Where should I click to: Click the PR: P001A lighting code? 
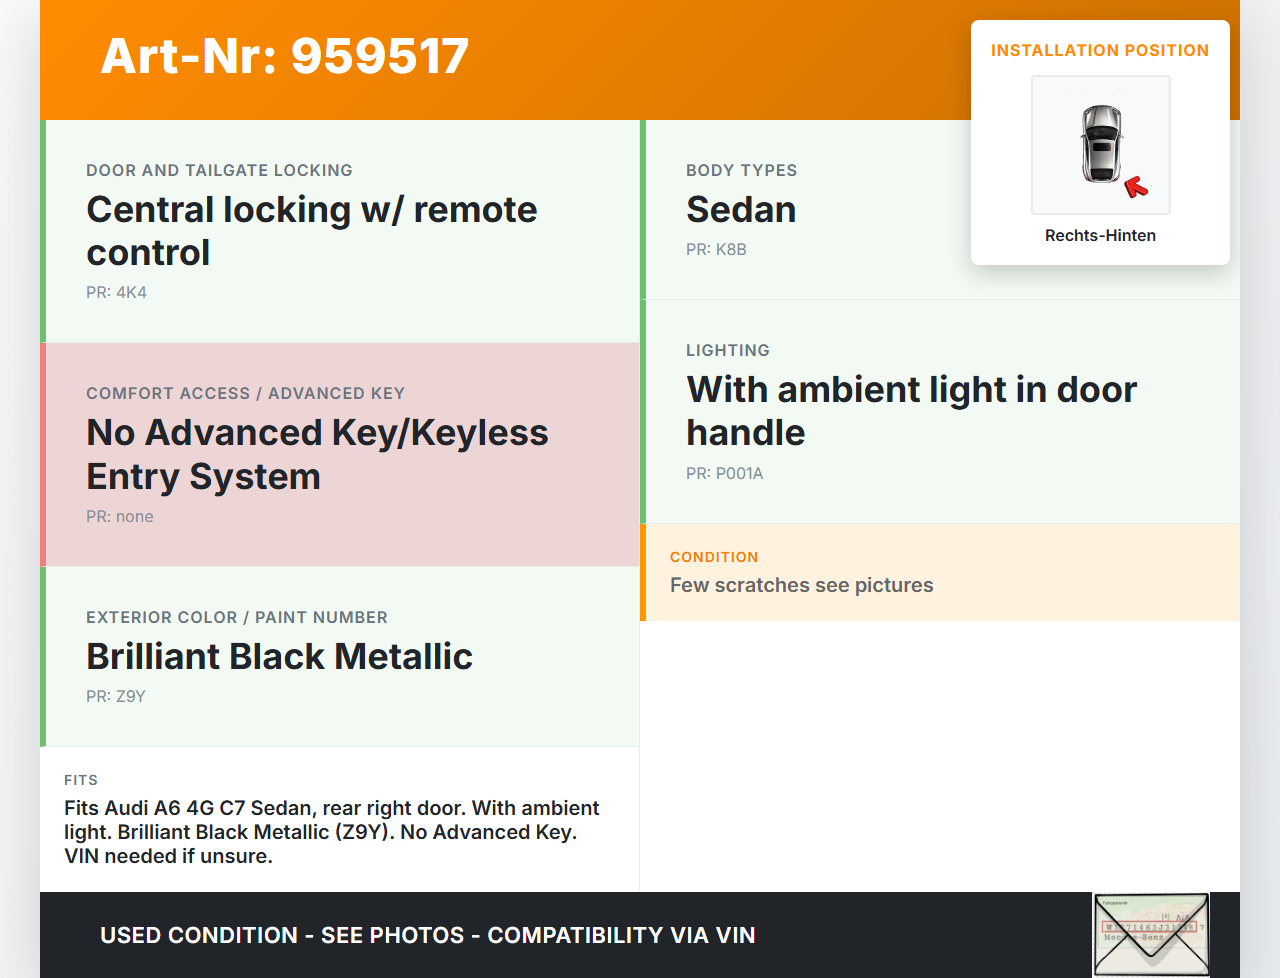pyautogui.click(x=724, y=473)
